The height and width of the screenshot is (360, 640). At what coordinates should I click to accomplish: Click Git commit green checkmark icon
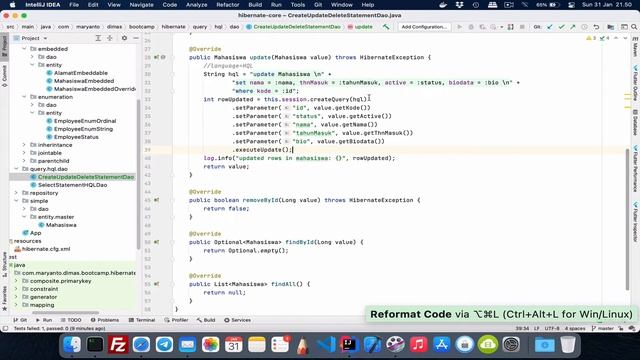tap(562, 27)
